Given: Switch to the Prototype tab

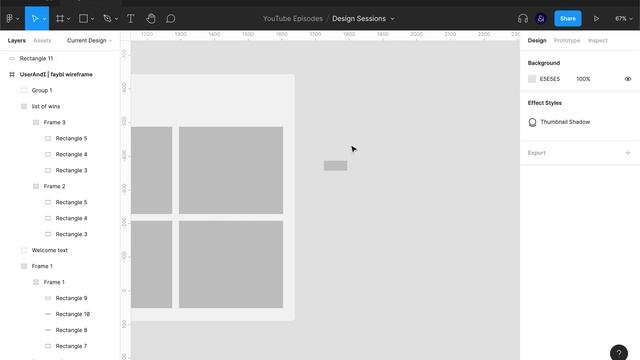Looking at the screenshot, I should tap(567, 40).
